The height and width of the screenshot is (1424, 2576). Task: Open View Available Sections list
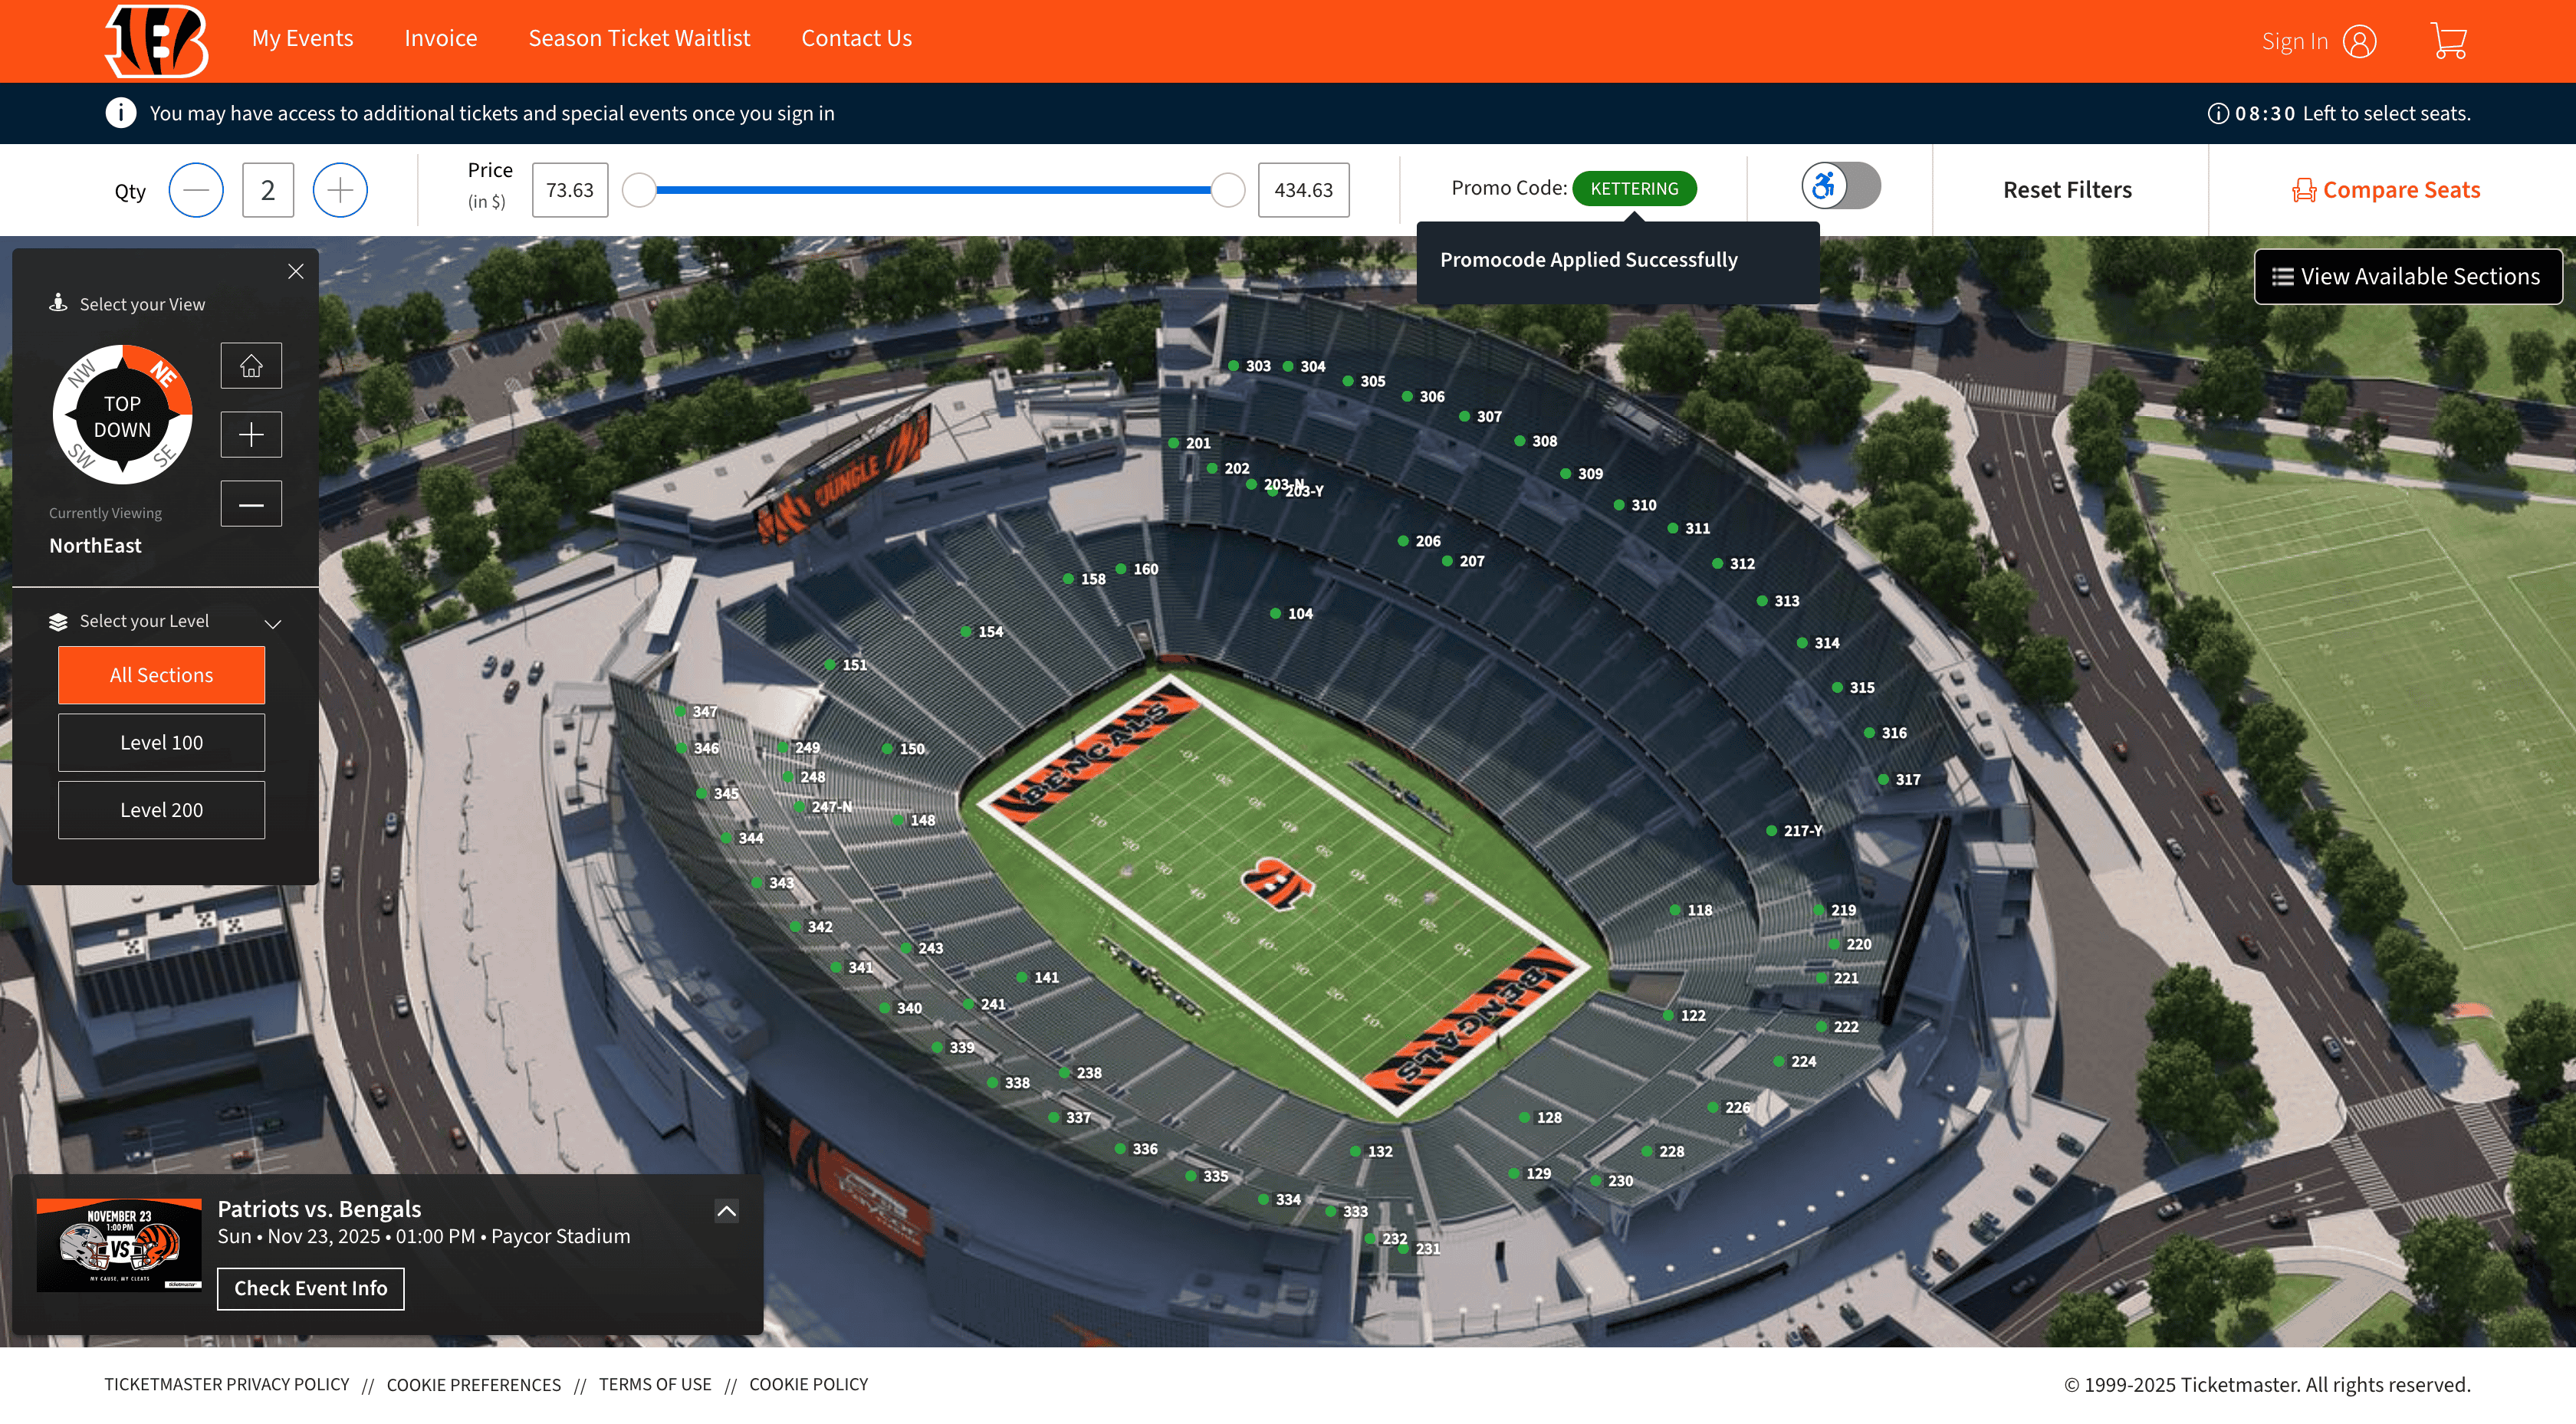(x=2407, y=276)
